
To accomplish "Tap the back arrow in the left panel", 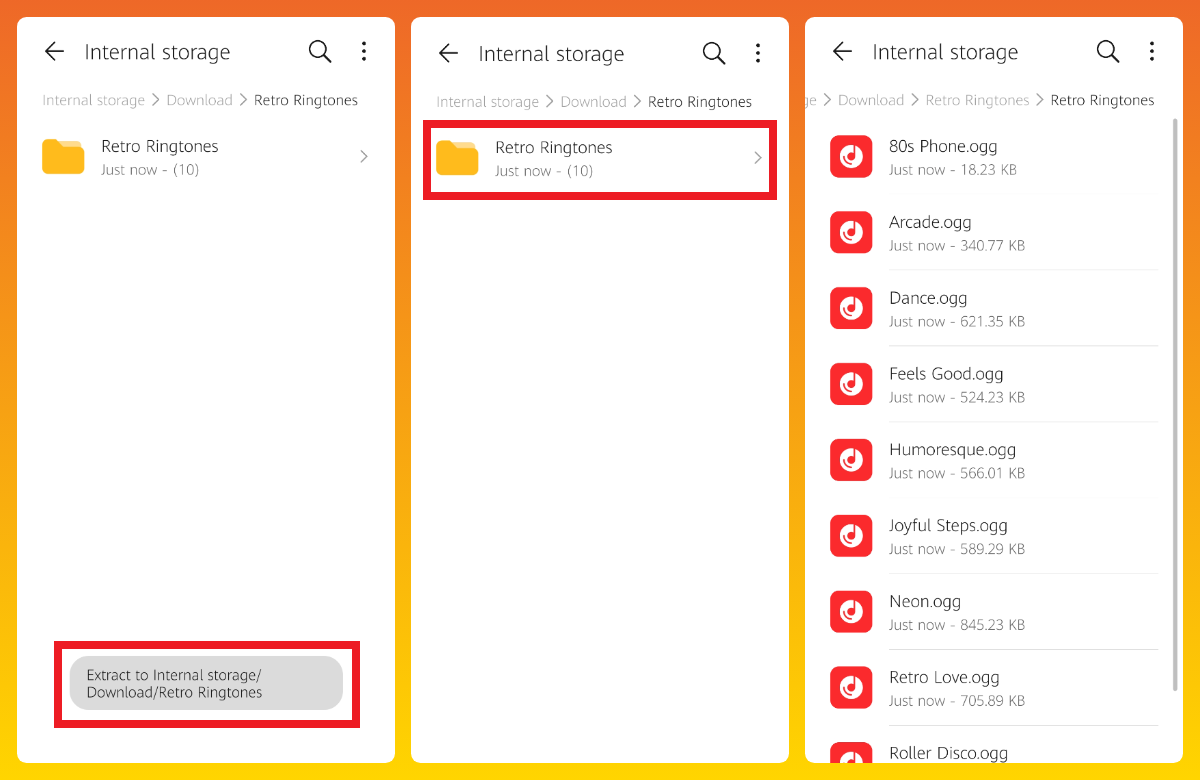I will tap(54, 52).
